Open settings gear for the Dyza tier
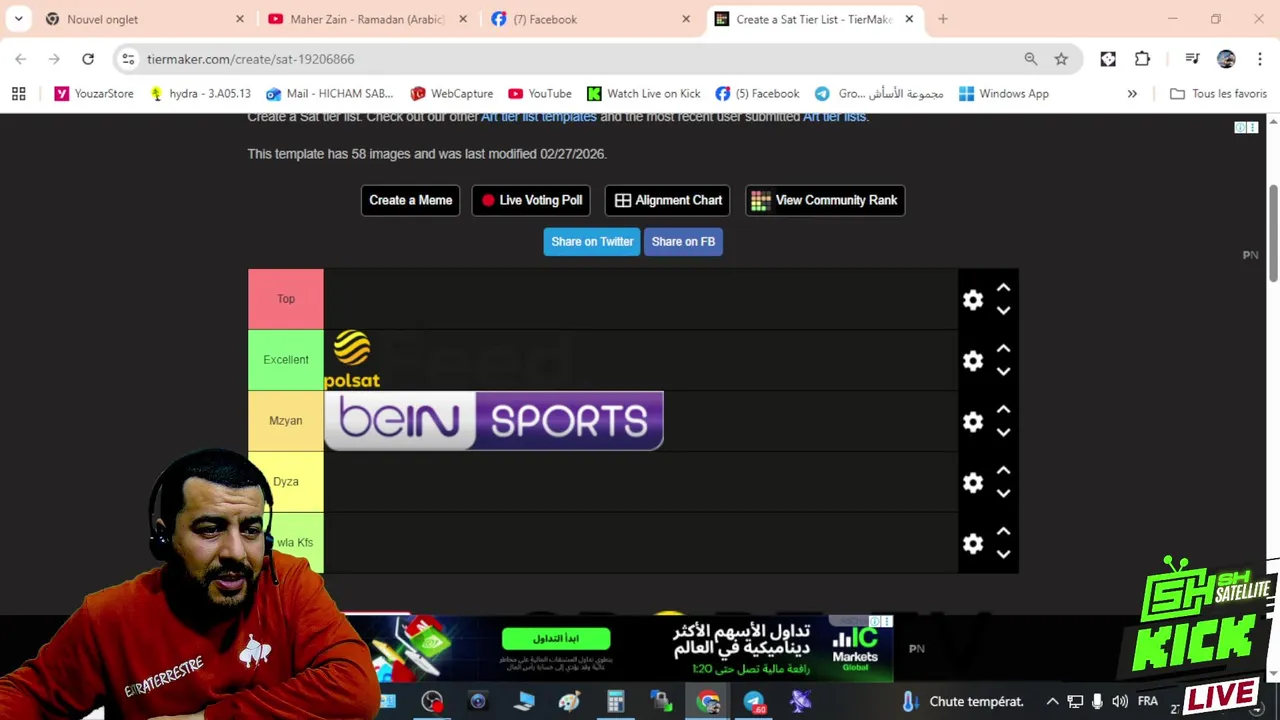This screenshot has height=720, width=1280. [x=973, y=483]
